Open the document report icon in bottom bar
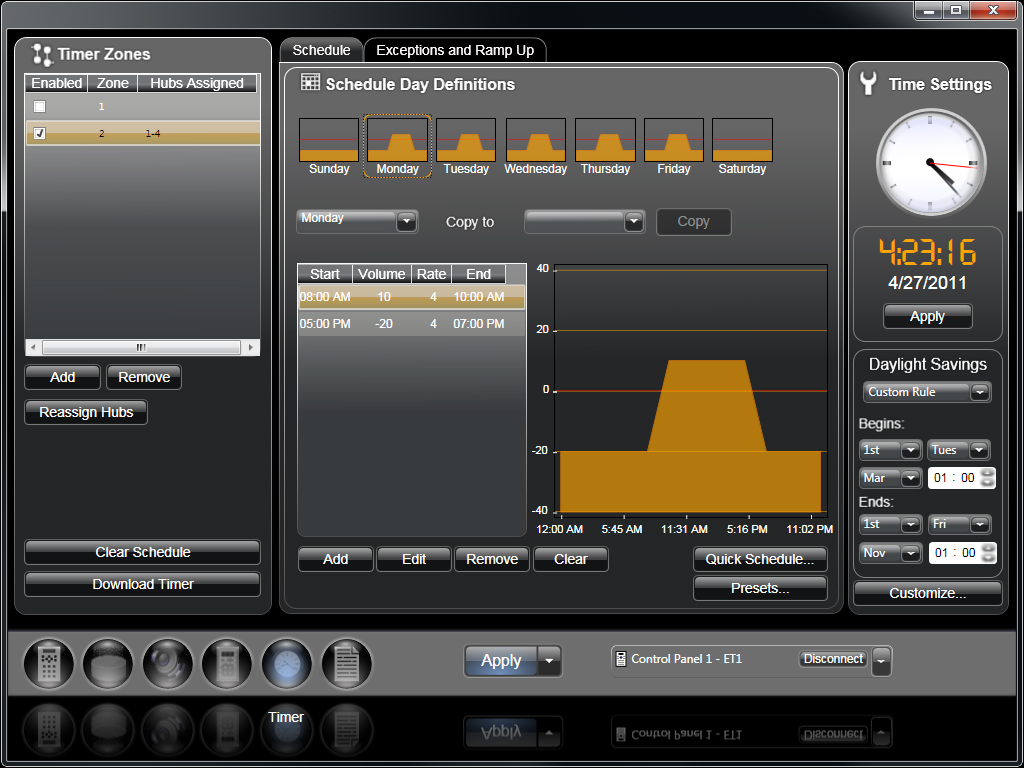Screen dimensions: 1024x768 pos(346,664)
